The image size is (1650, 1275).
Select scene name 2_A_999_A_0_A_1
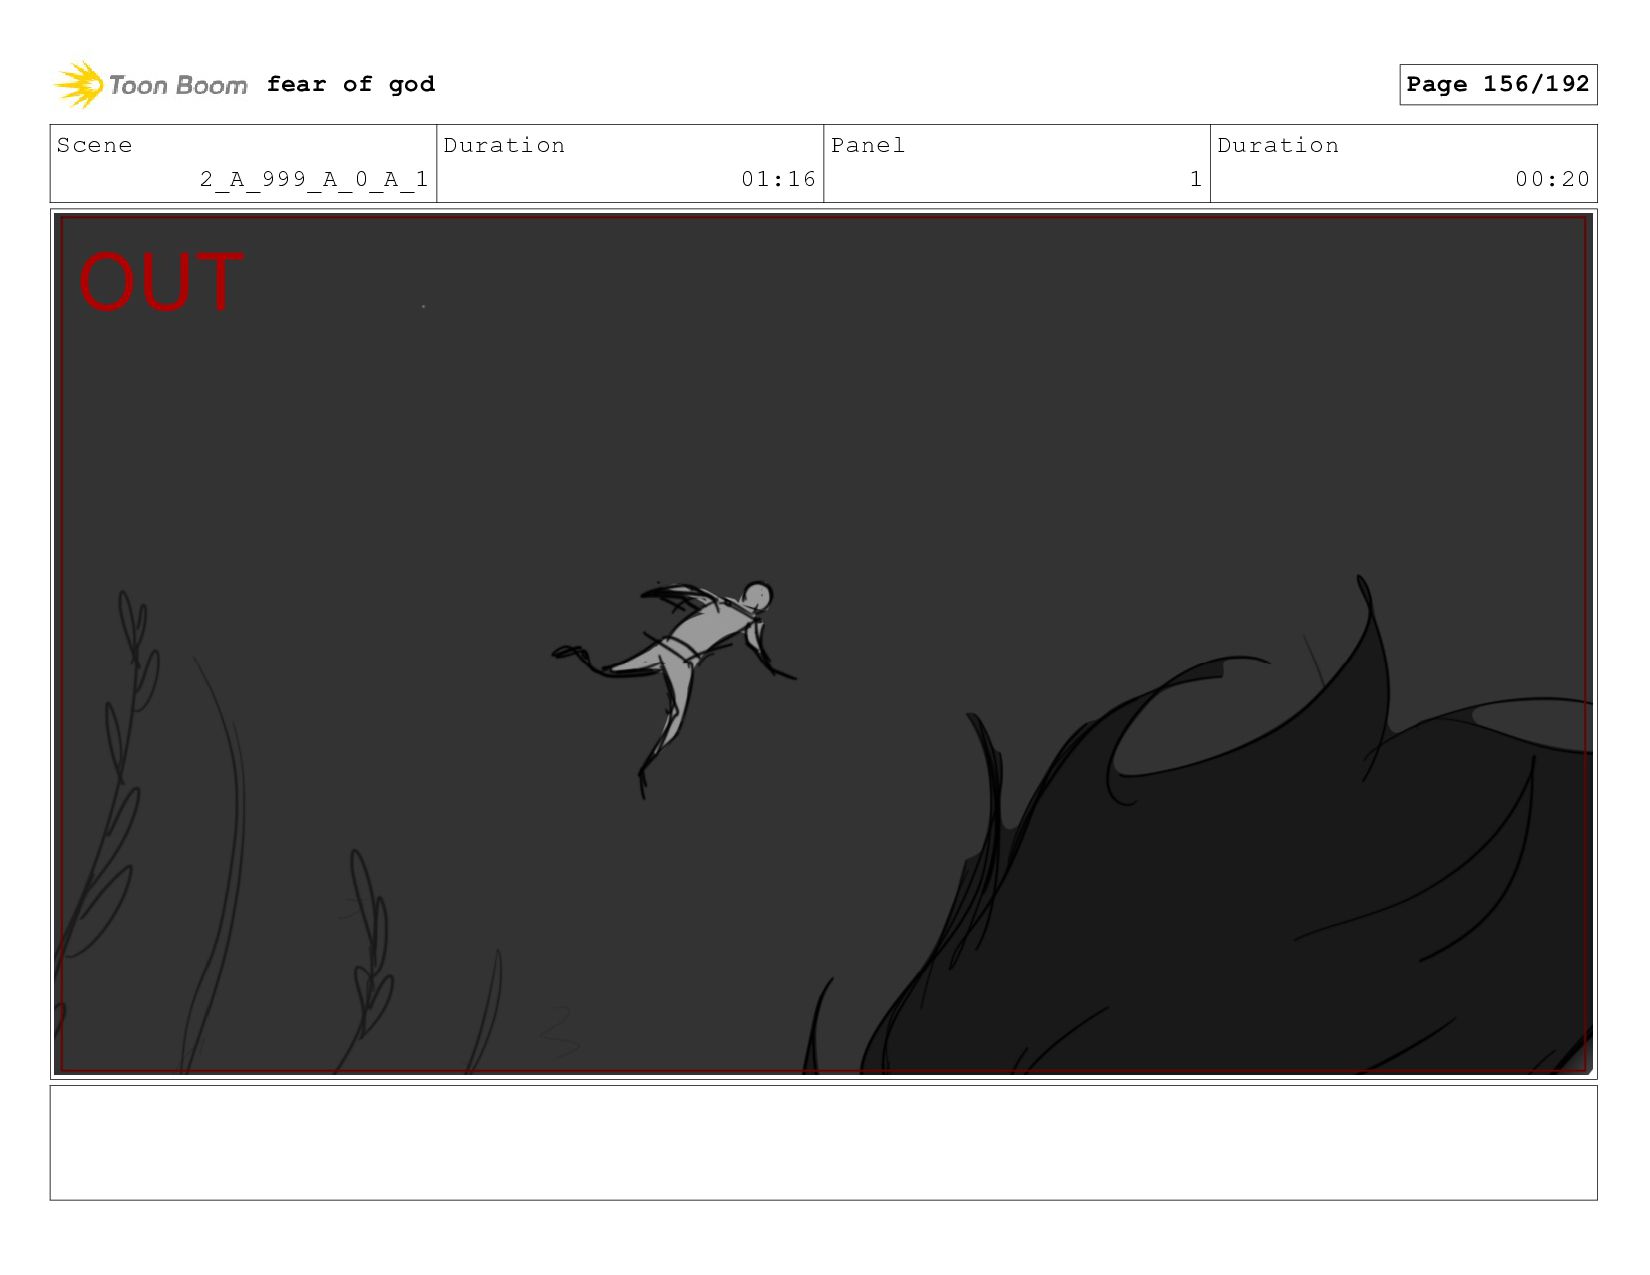coord(314,179)
